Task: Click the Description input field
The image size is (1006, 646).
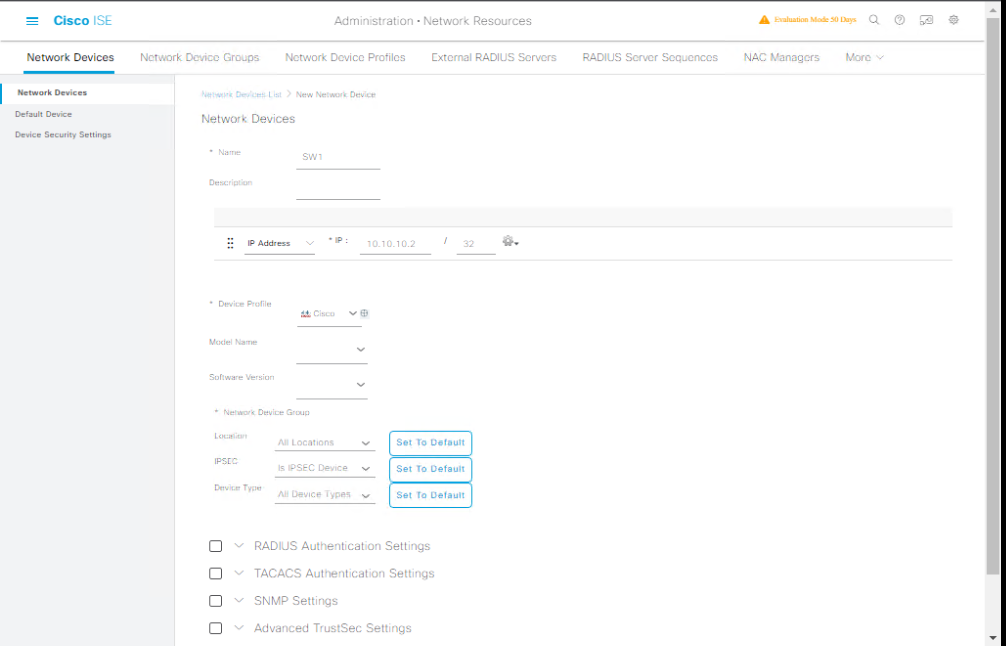Action: point(338,188)
